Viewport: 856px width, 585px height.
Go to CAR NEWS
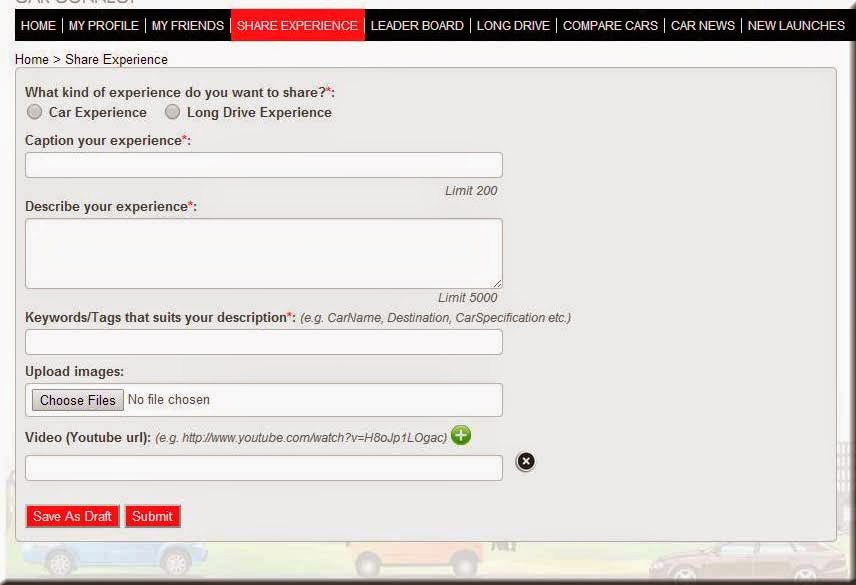tap(703, 26)
